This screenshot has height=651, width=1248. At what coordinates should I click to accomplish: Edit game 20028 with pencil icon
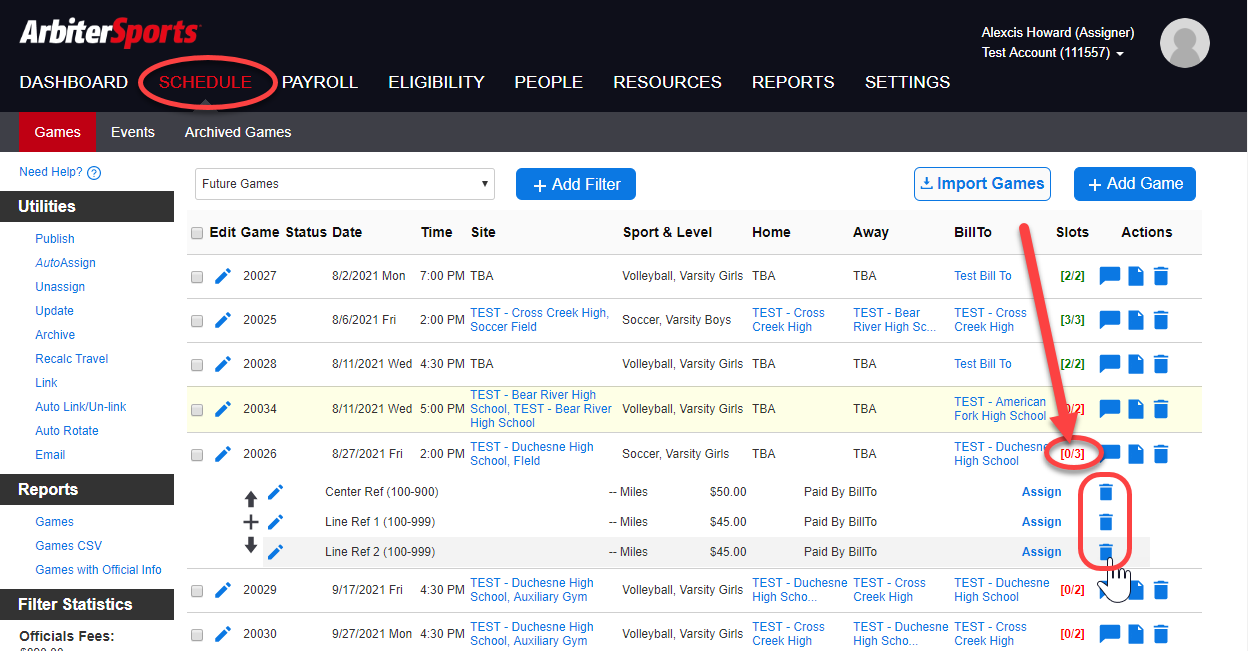tap(223, 364)
